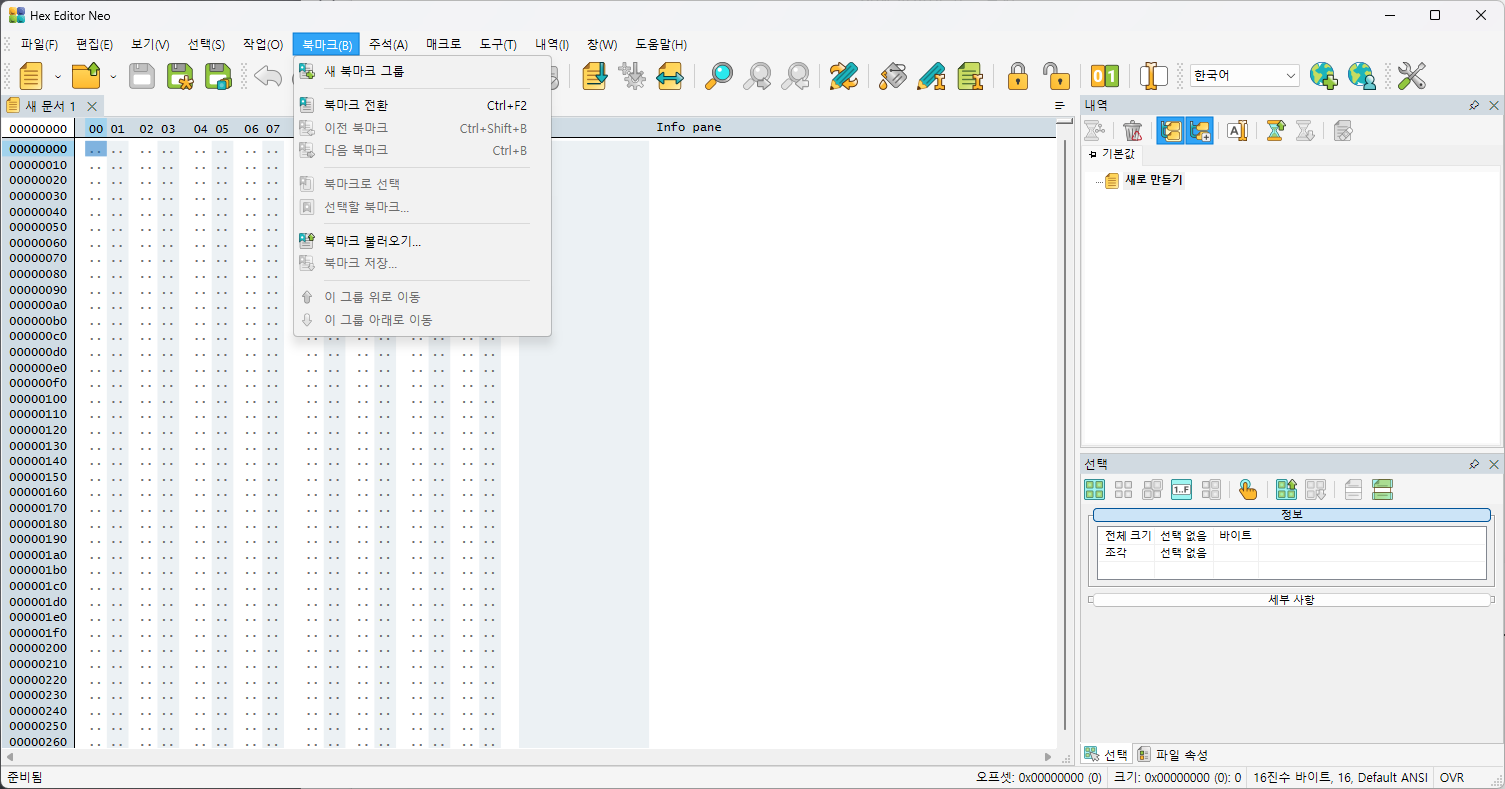Viewport: 1505px width, 789px height.
Task: Click the closed padlock icon
Action: pyautogui.click(x=1018, y=76)
